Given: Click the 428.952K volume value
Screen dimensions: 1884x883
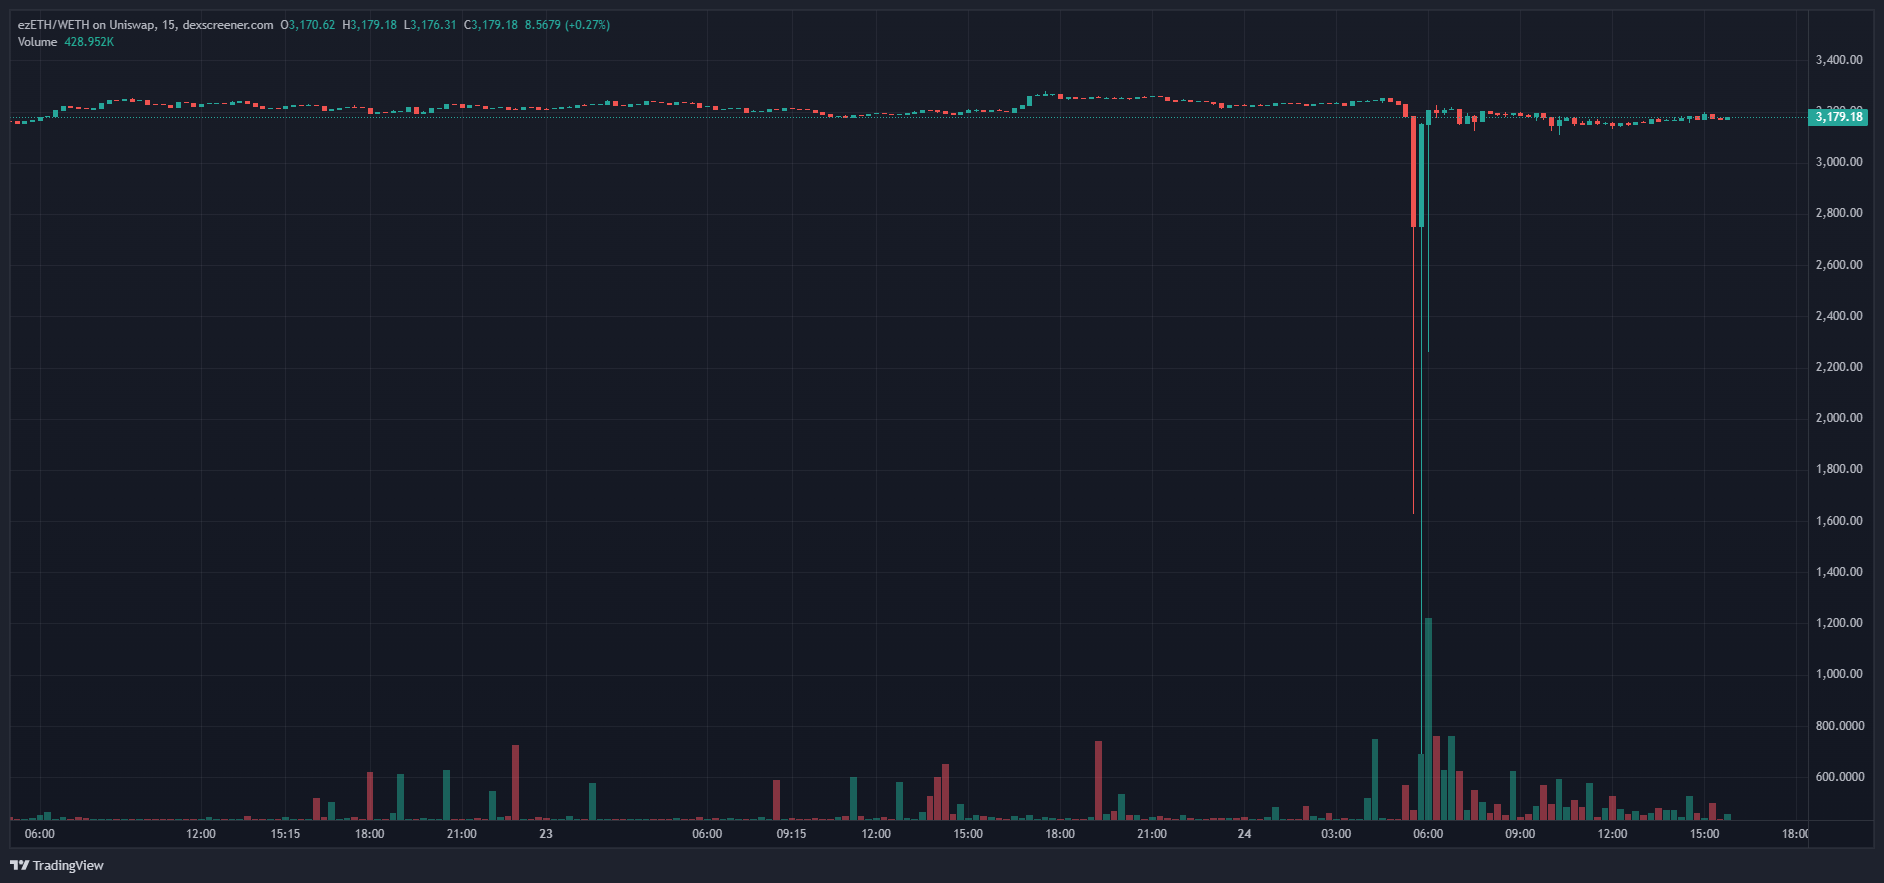Looking at the screenshot, I should 89,42.
